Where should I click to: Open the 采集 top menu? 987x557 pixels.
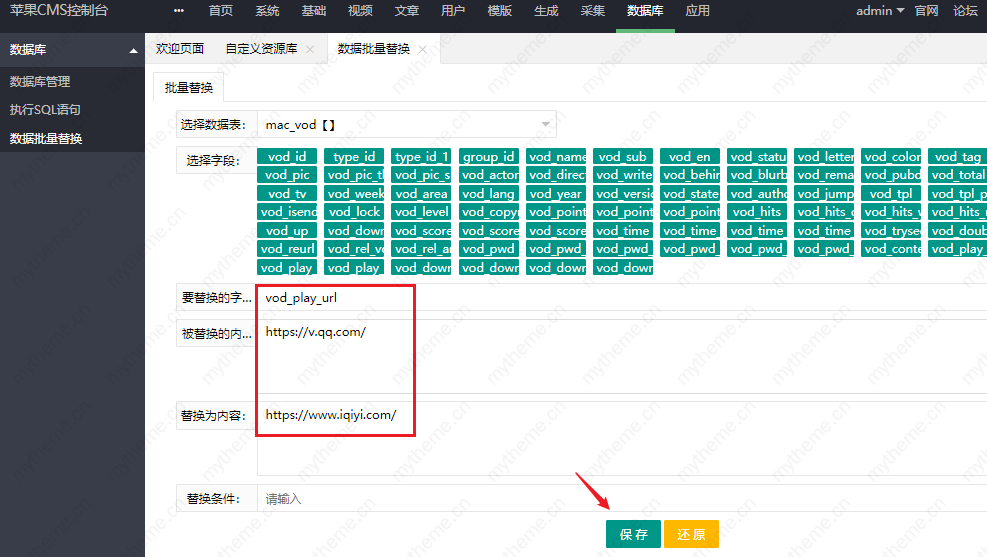pos(592,11)
